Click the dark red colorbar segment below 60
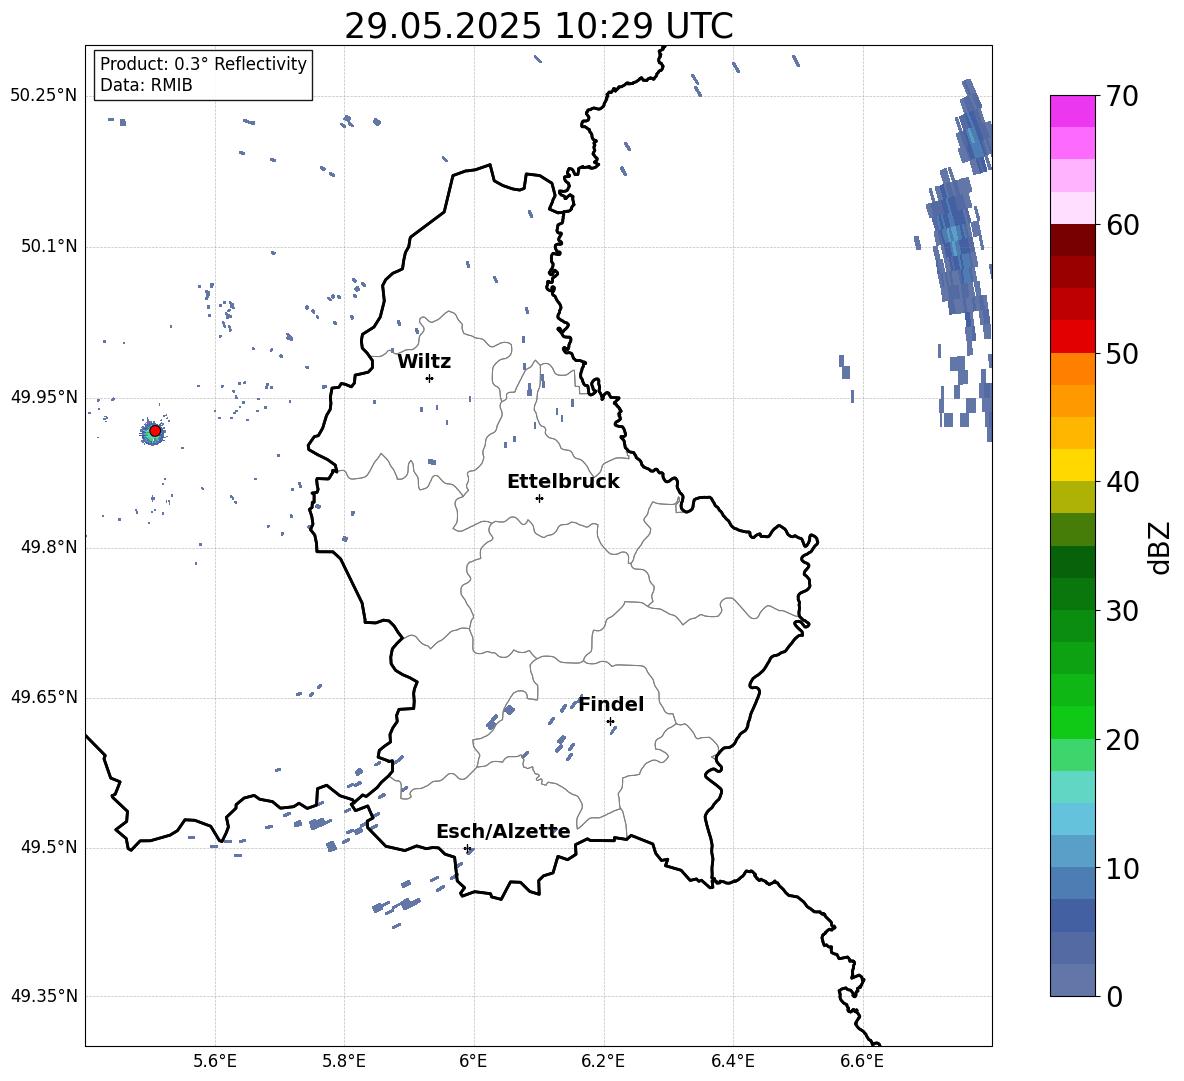1184x1081 pixels. pos(1072,240)
